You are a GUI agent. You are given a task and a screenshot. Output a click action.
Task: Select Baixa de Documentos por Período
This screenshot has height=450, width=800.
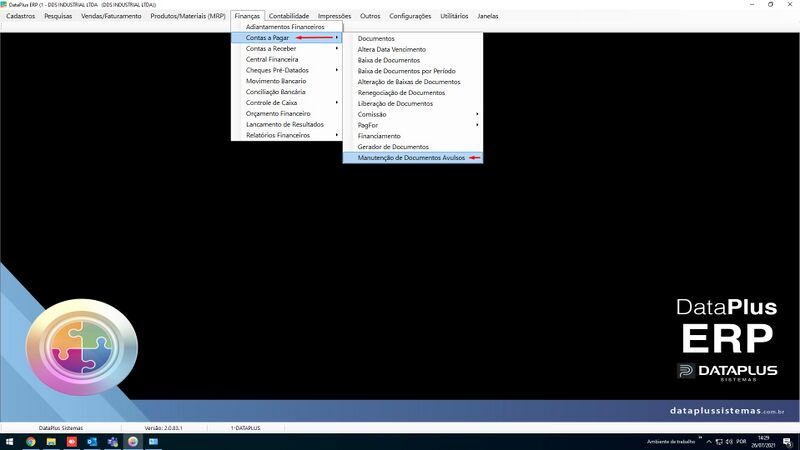pyautogui.click(x=413, y=71)
